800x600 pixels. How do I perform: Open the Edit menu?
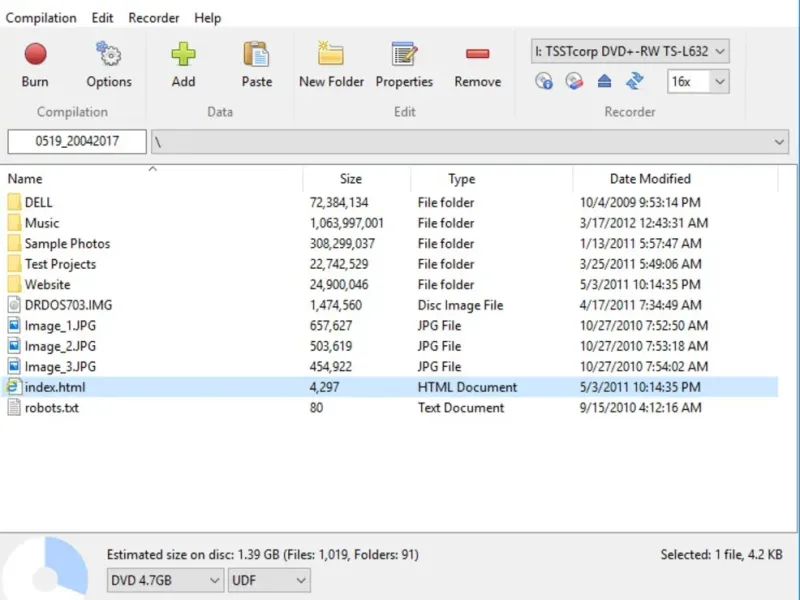pyautogui.click(x=102, y=18)
